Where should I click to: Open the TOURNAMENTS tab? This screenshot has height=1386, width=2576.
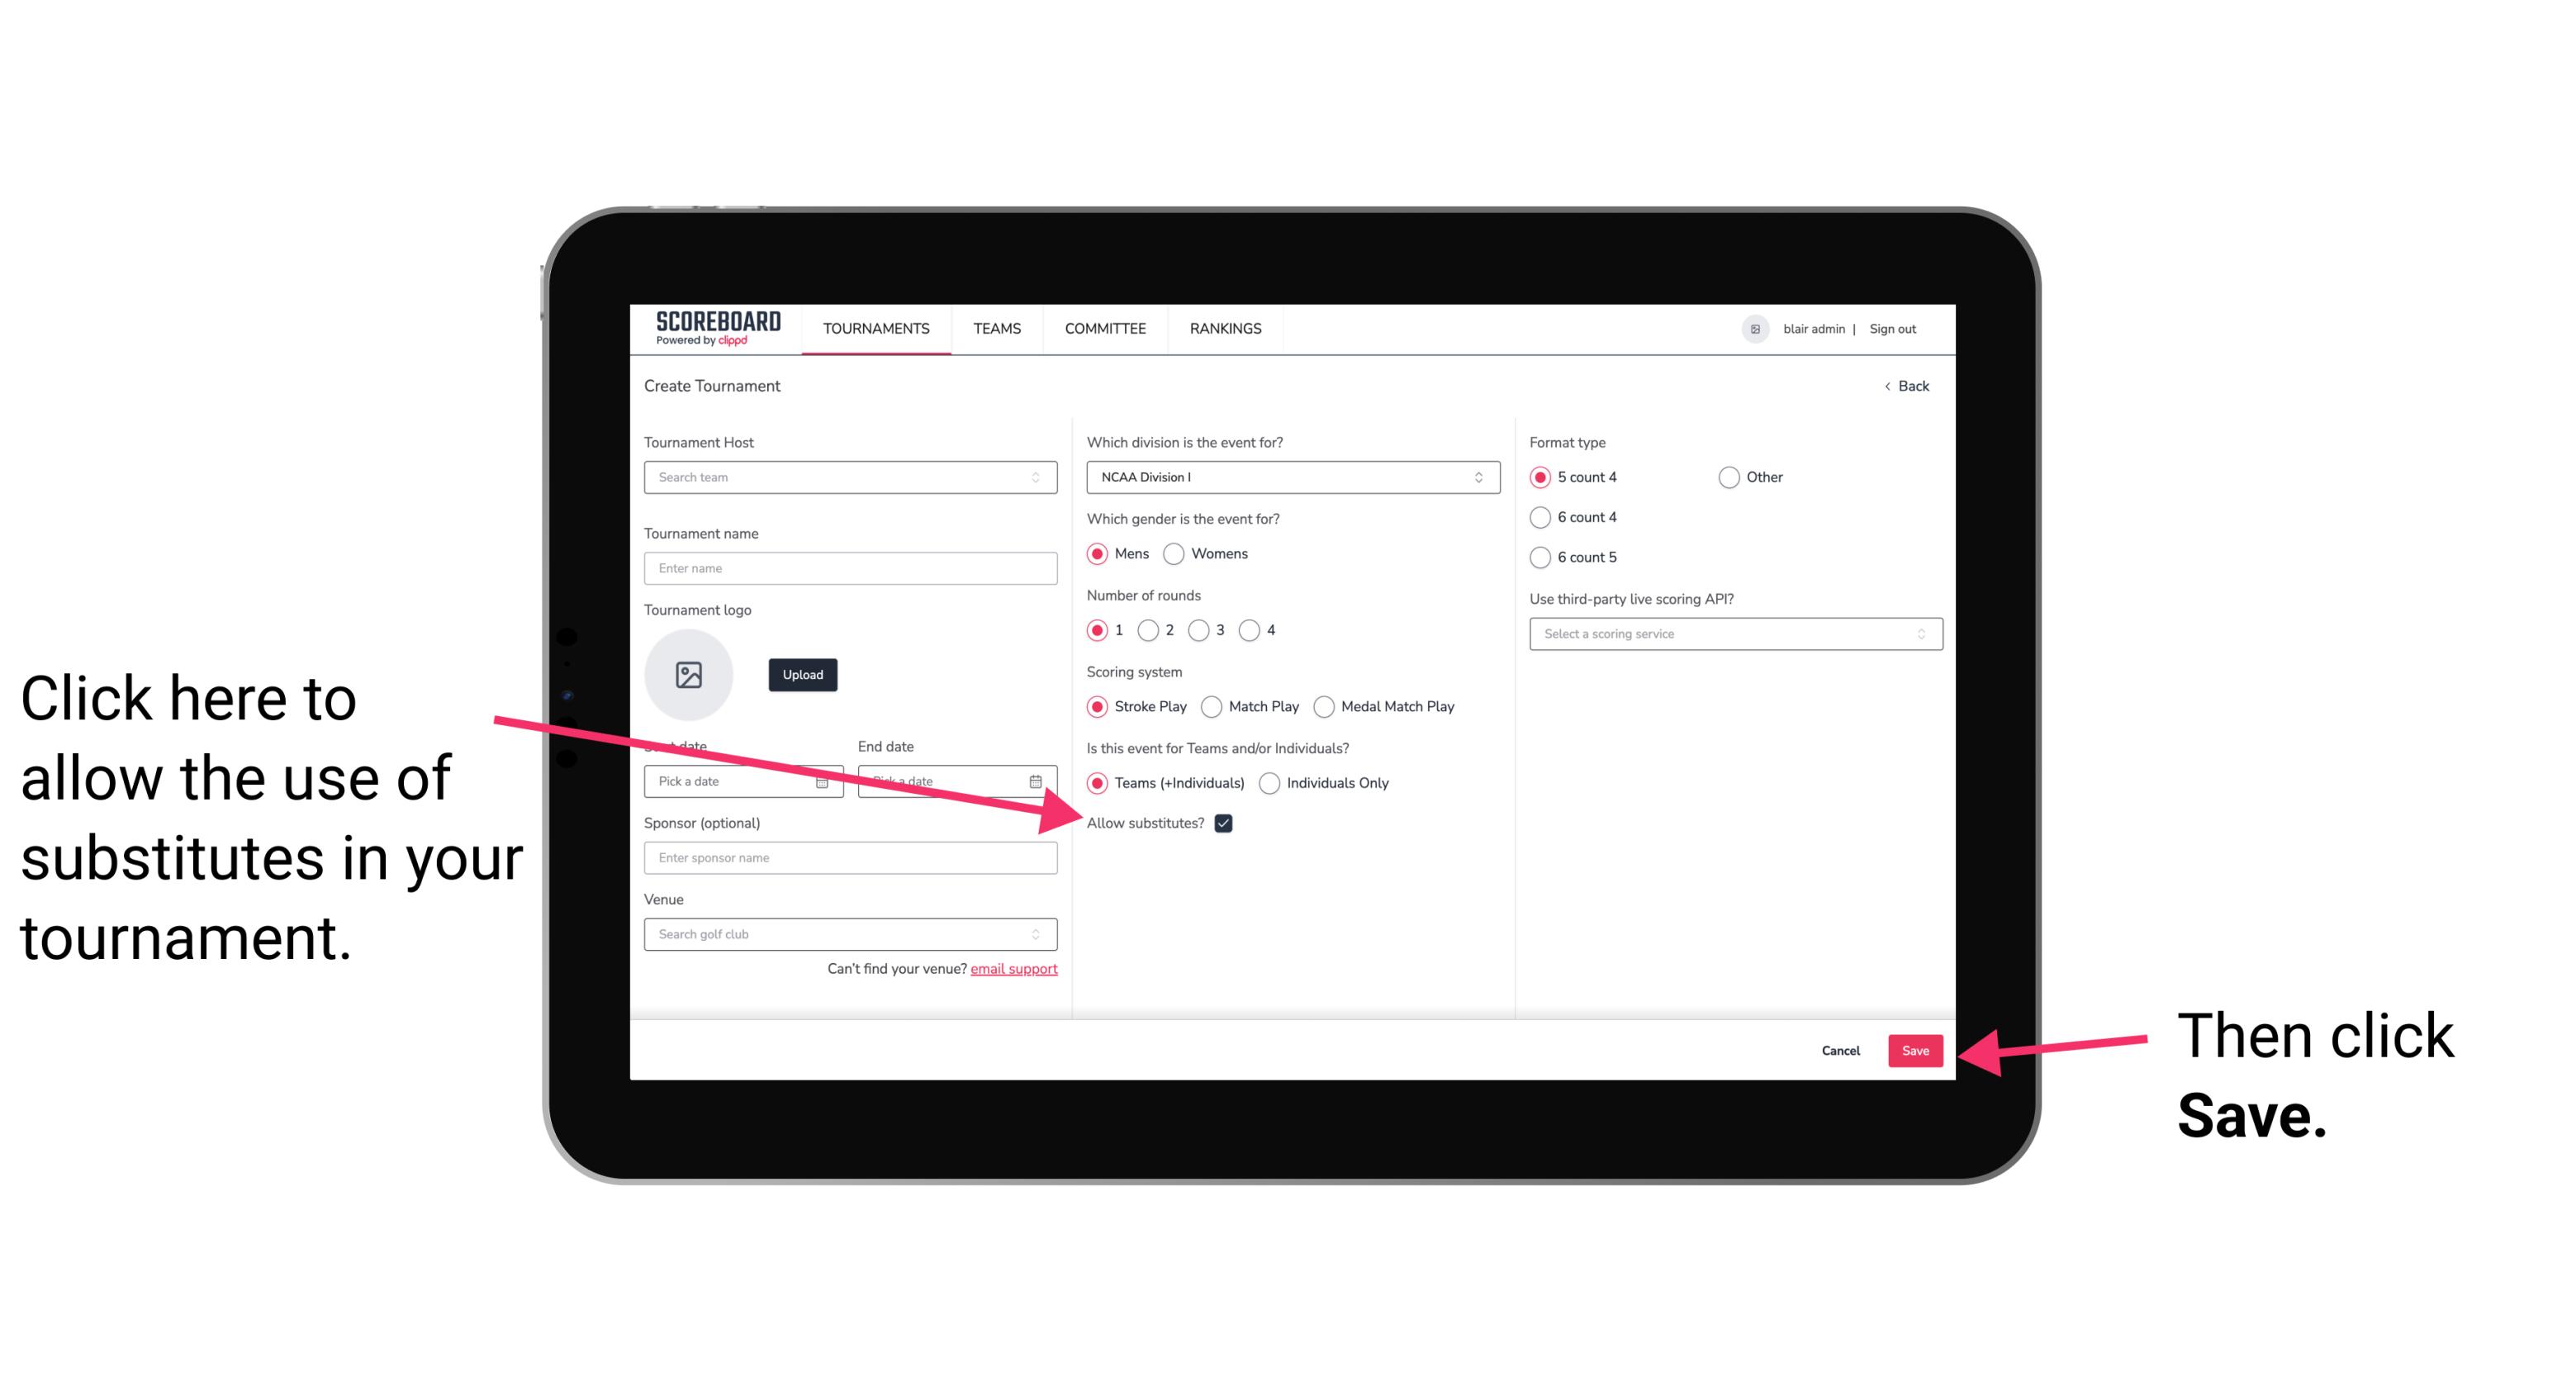(877, 328)
